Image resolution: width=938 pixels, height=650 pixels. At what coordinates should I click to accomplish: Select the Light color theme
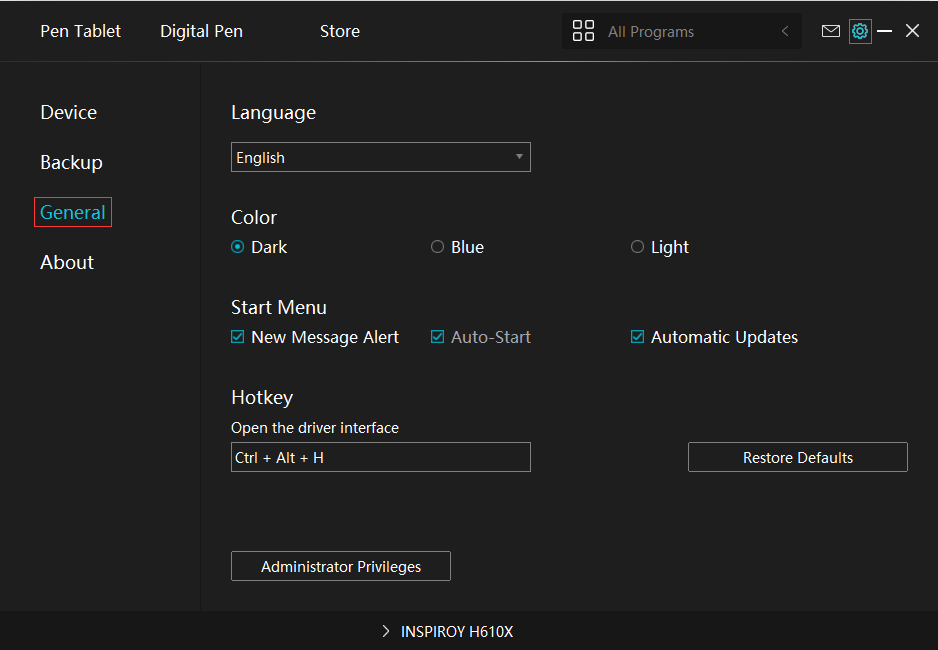[x=637, y=247]
